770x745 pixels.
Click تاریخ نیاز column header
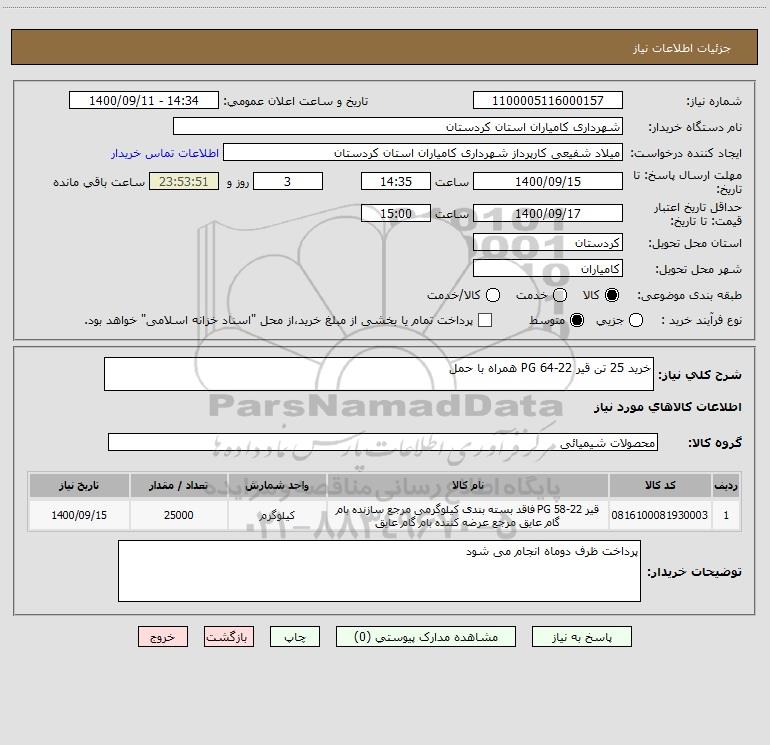79,485
